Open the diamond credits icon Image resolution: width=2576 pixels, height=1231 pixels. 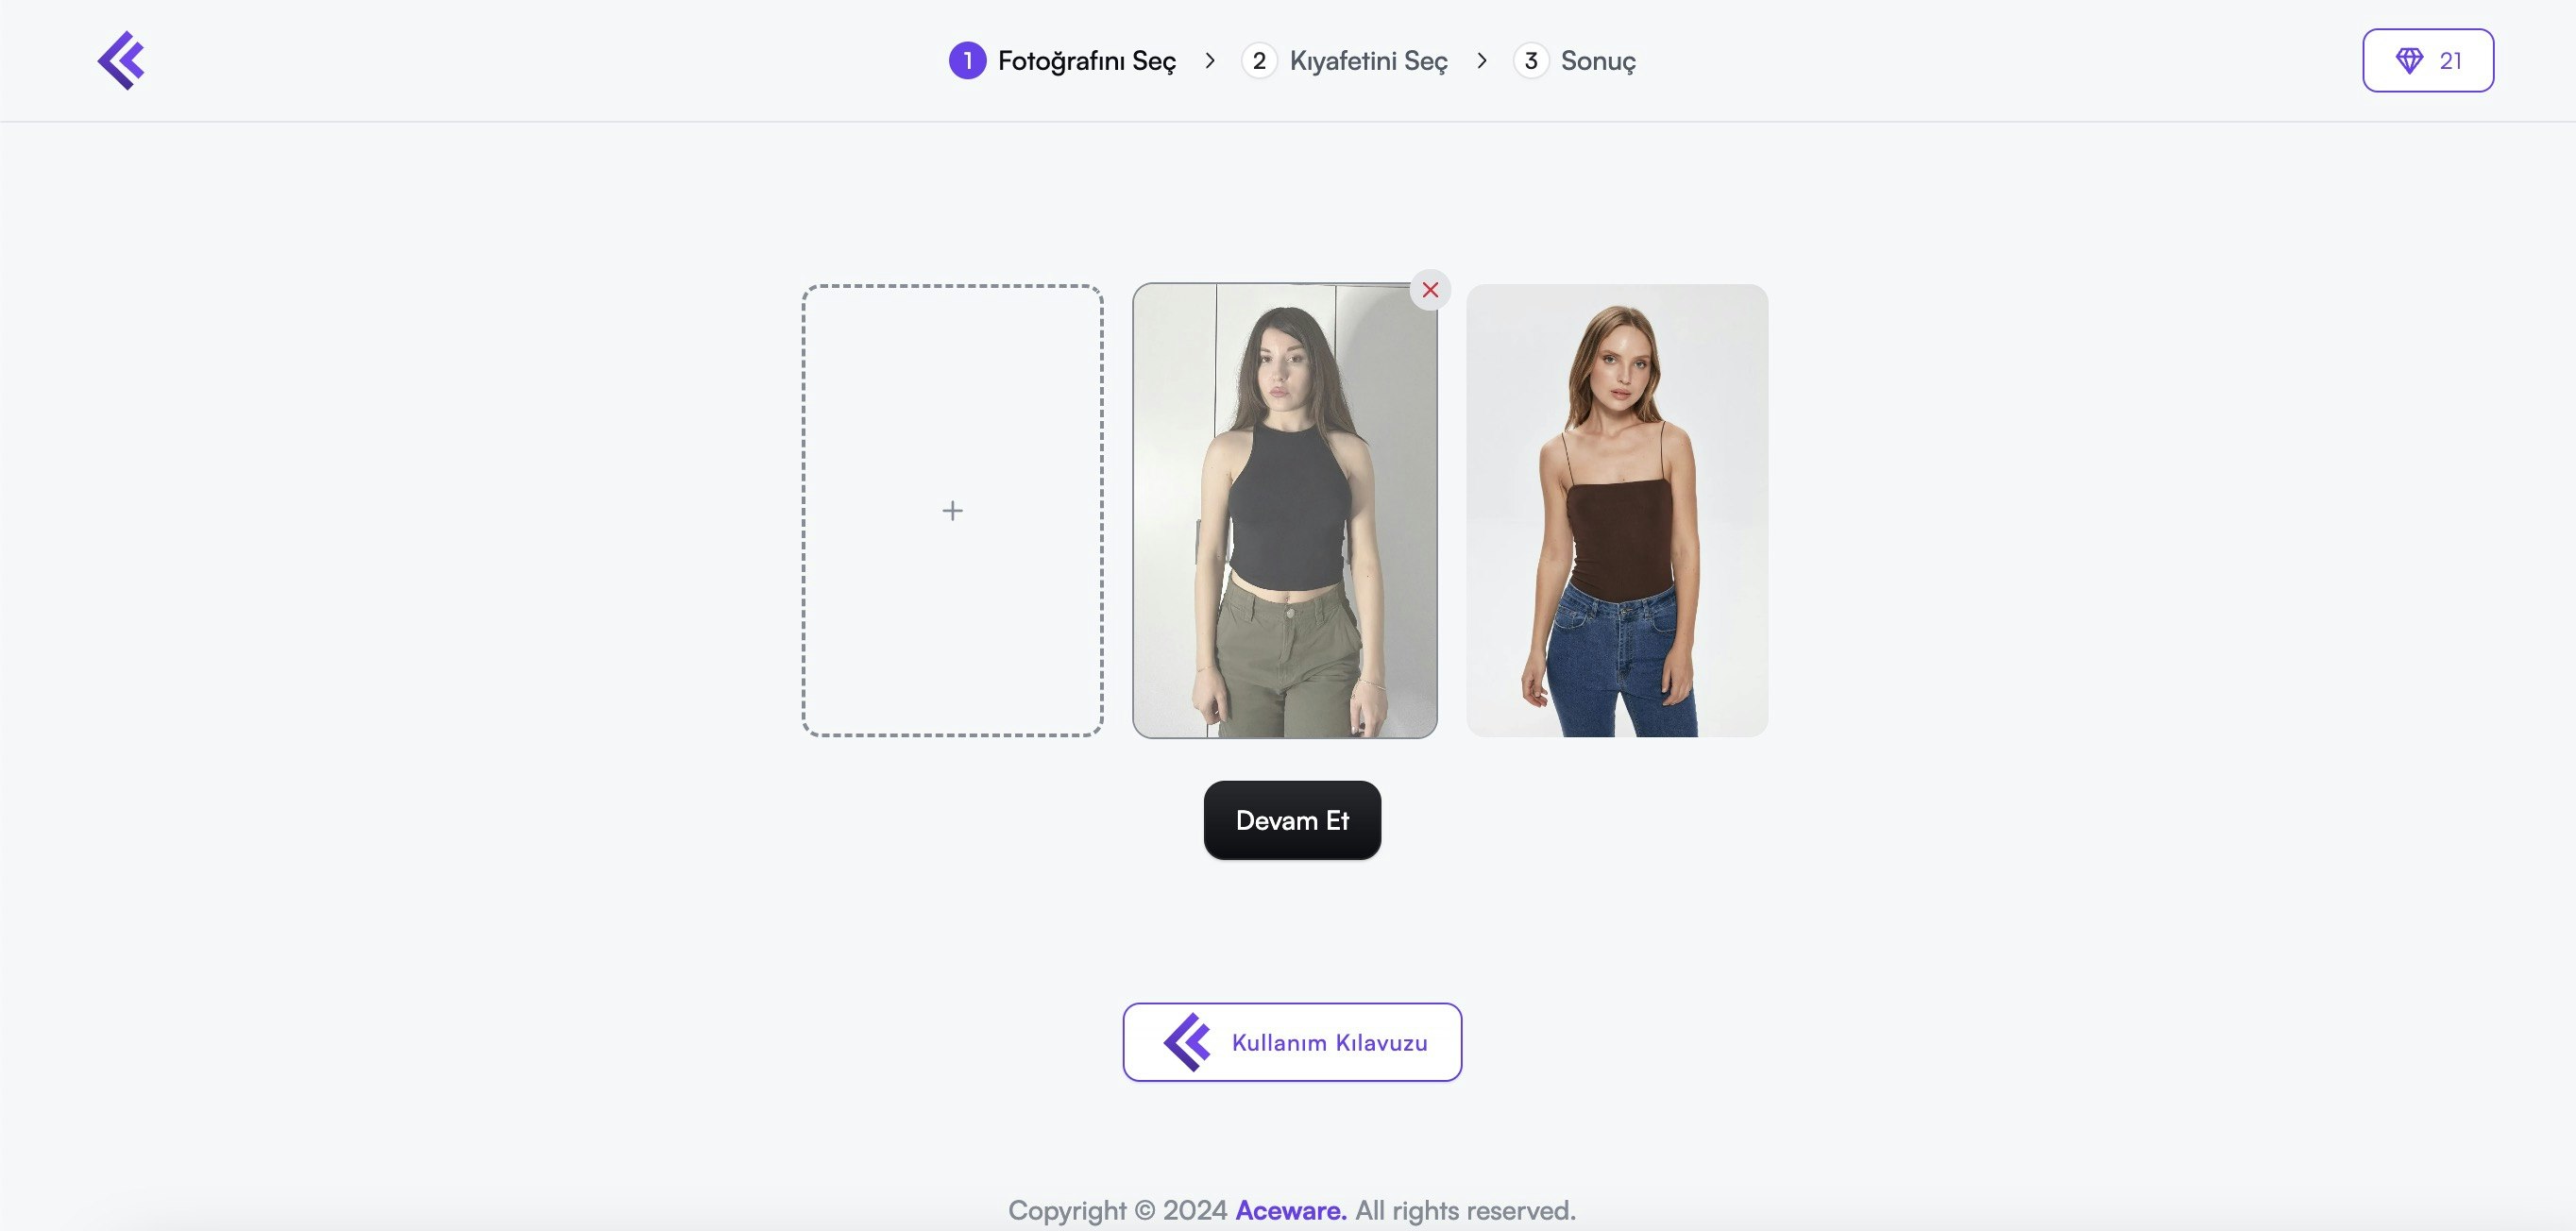coord(2409,61)
